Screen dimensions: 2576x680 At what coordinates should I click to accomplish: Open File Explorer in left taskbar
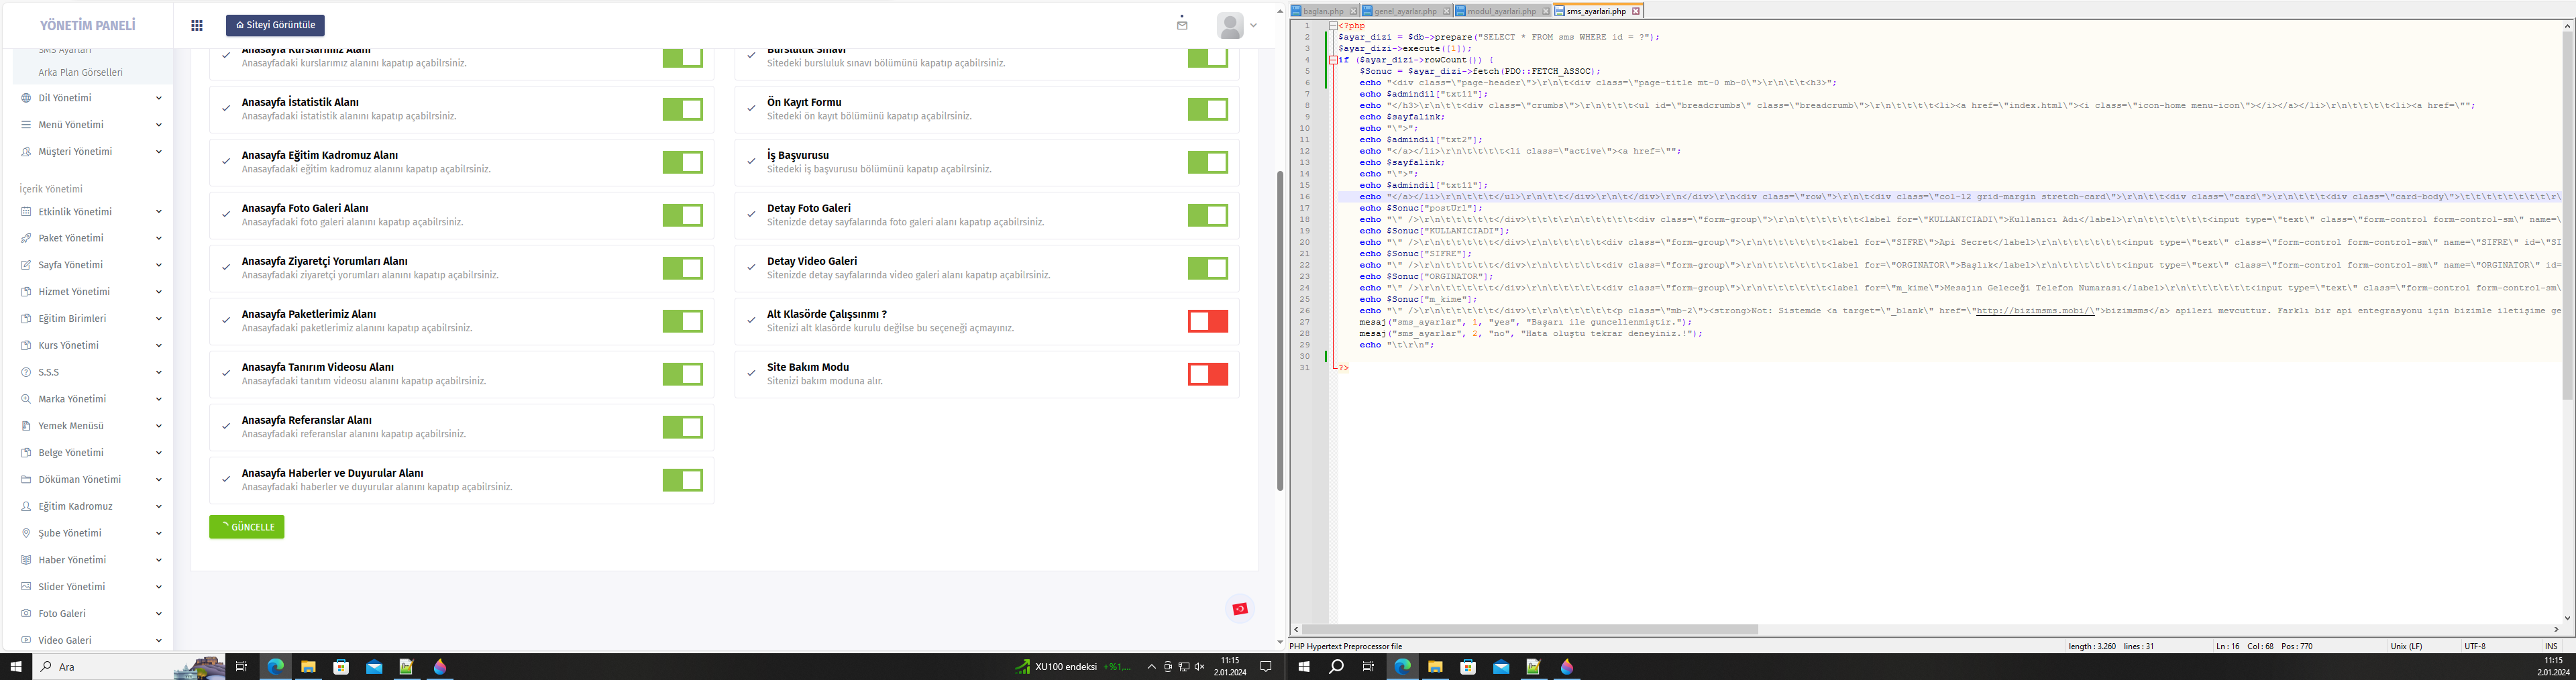[x=308, y=666]
